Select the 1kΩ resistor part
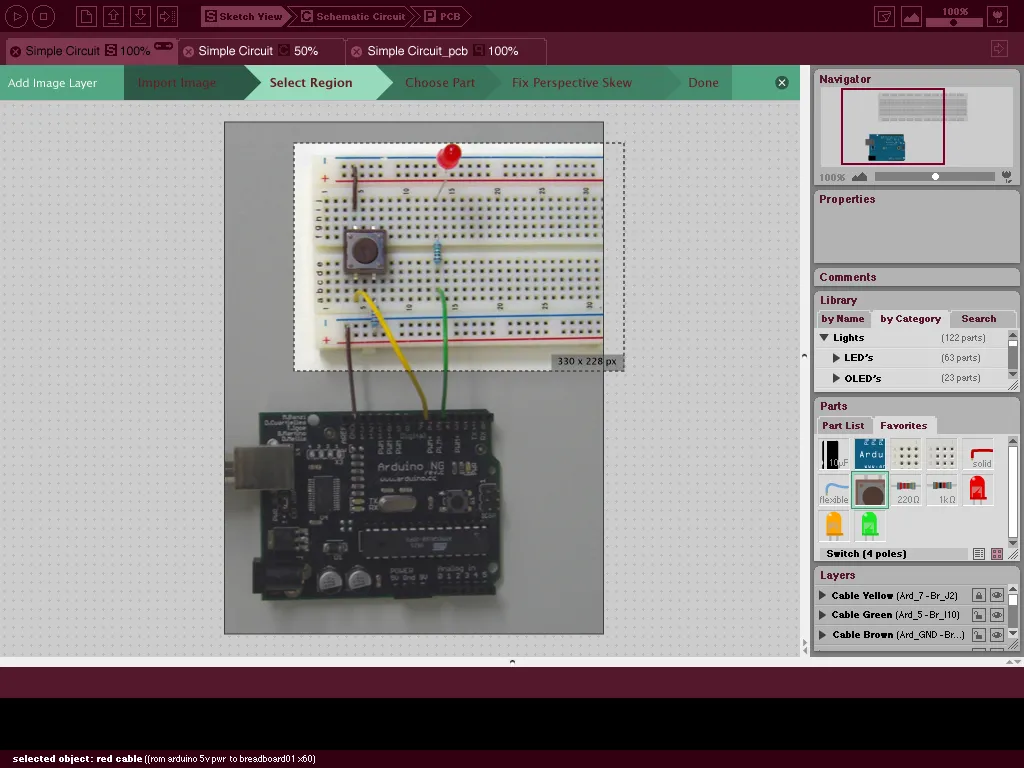 (942, 490)
